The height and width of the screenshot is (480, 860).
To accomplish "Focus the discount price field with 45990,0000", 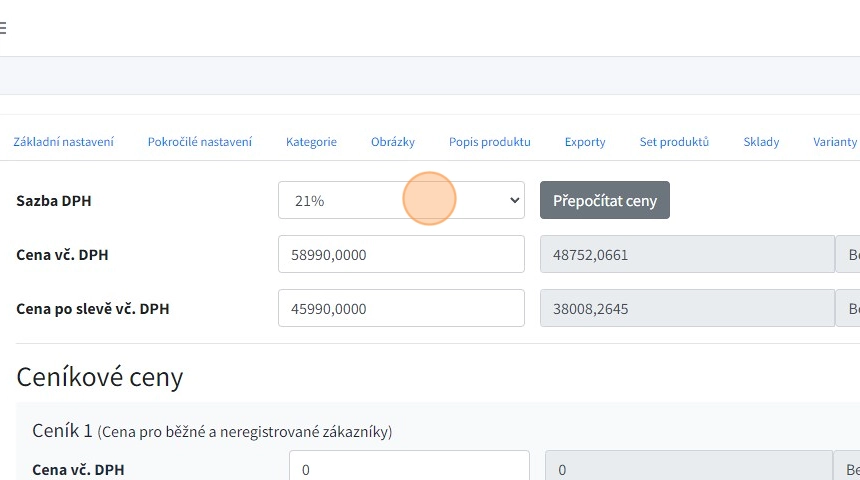I will (401, 308).
